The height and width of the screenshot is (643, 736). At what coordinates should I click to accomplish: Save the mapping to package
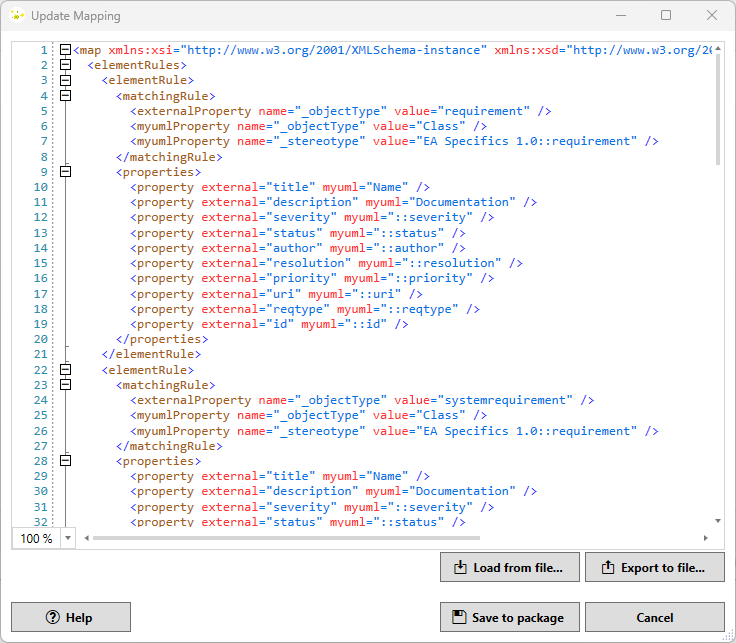[509, 618]
